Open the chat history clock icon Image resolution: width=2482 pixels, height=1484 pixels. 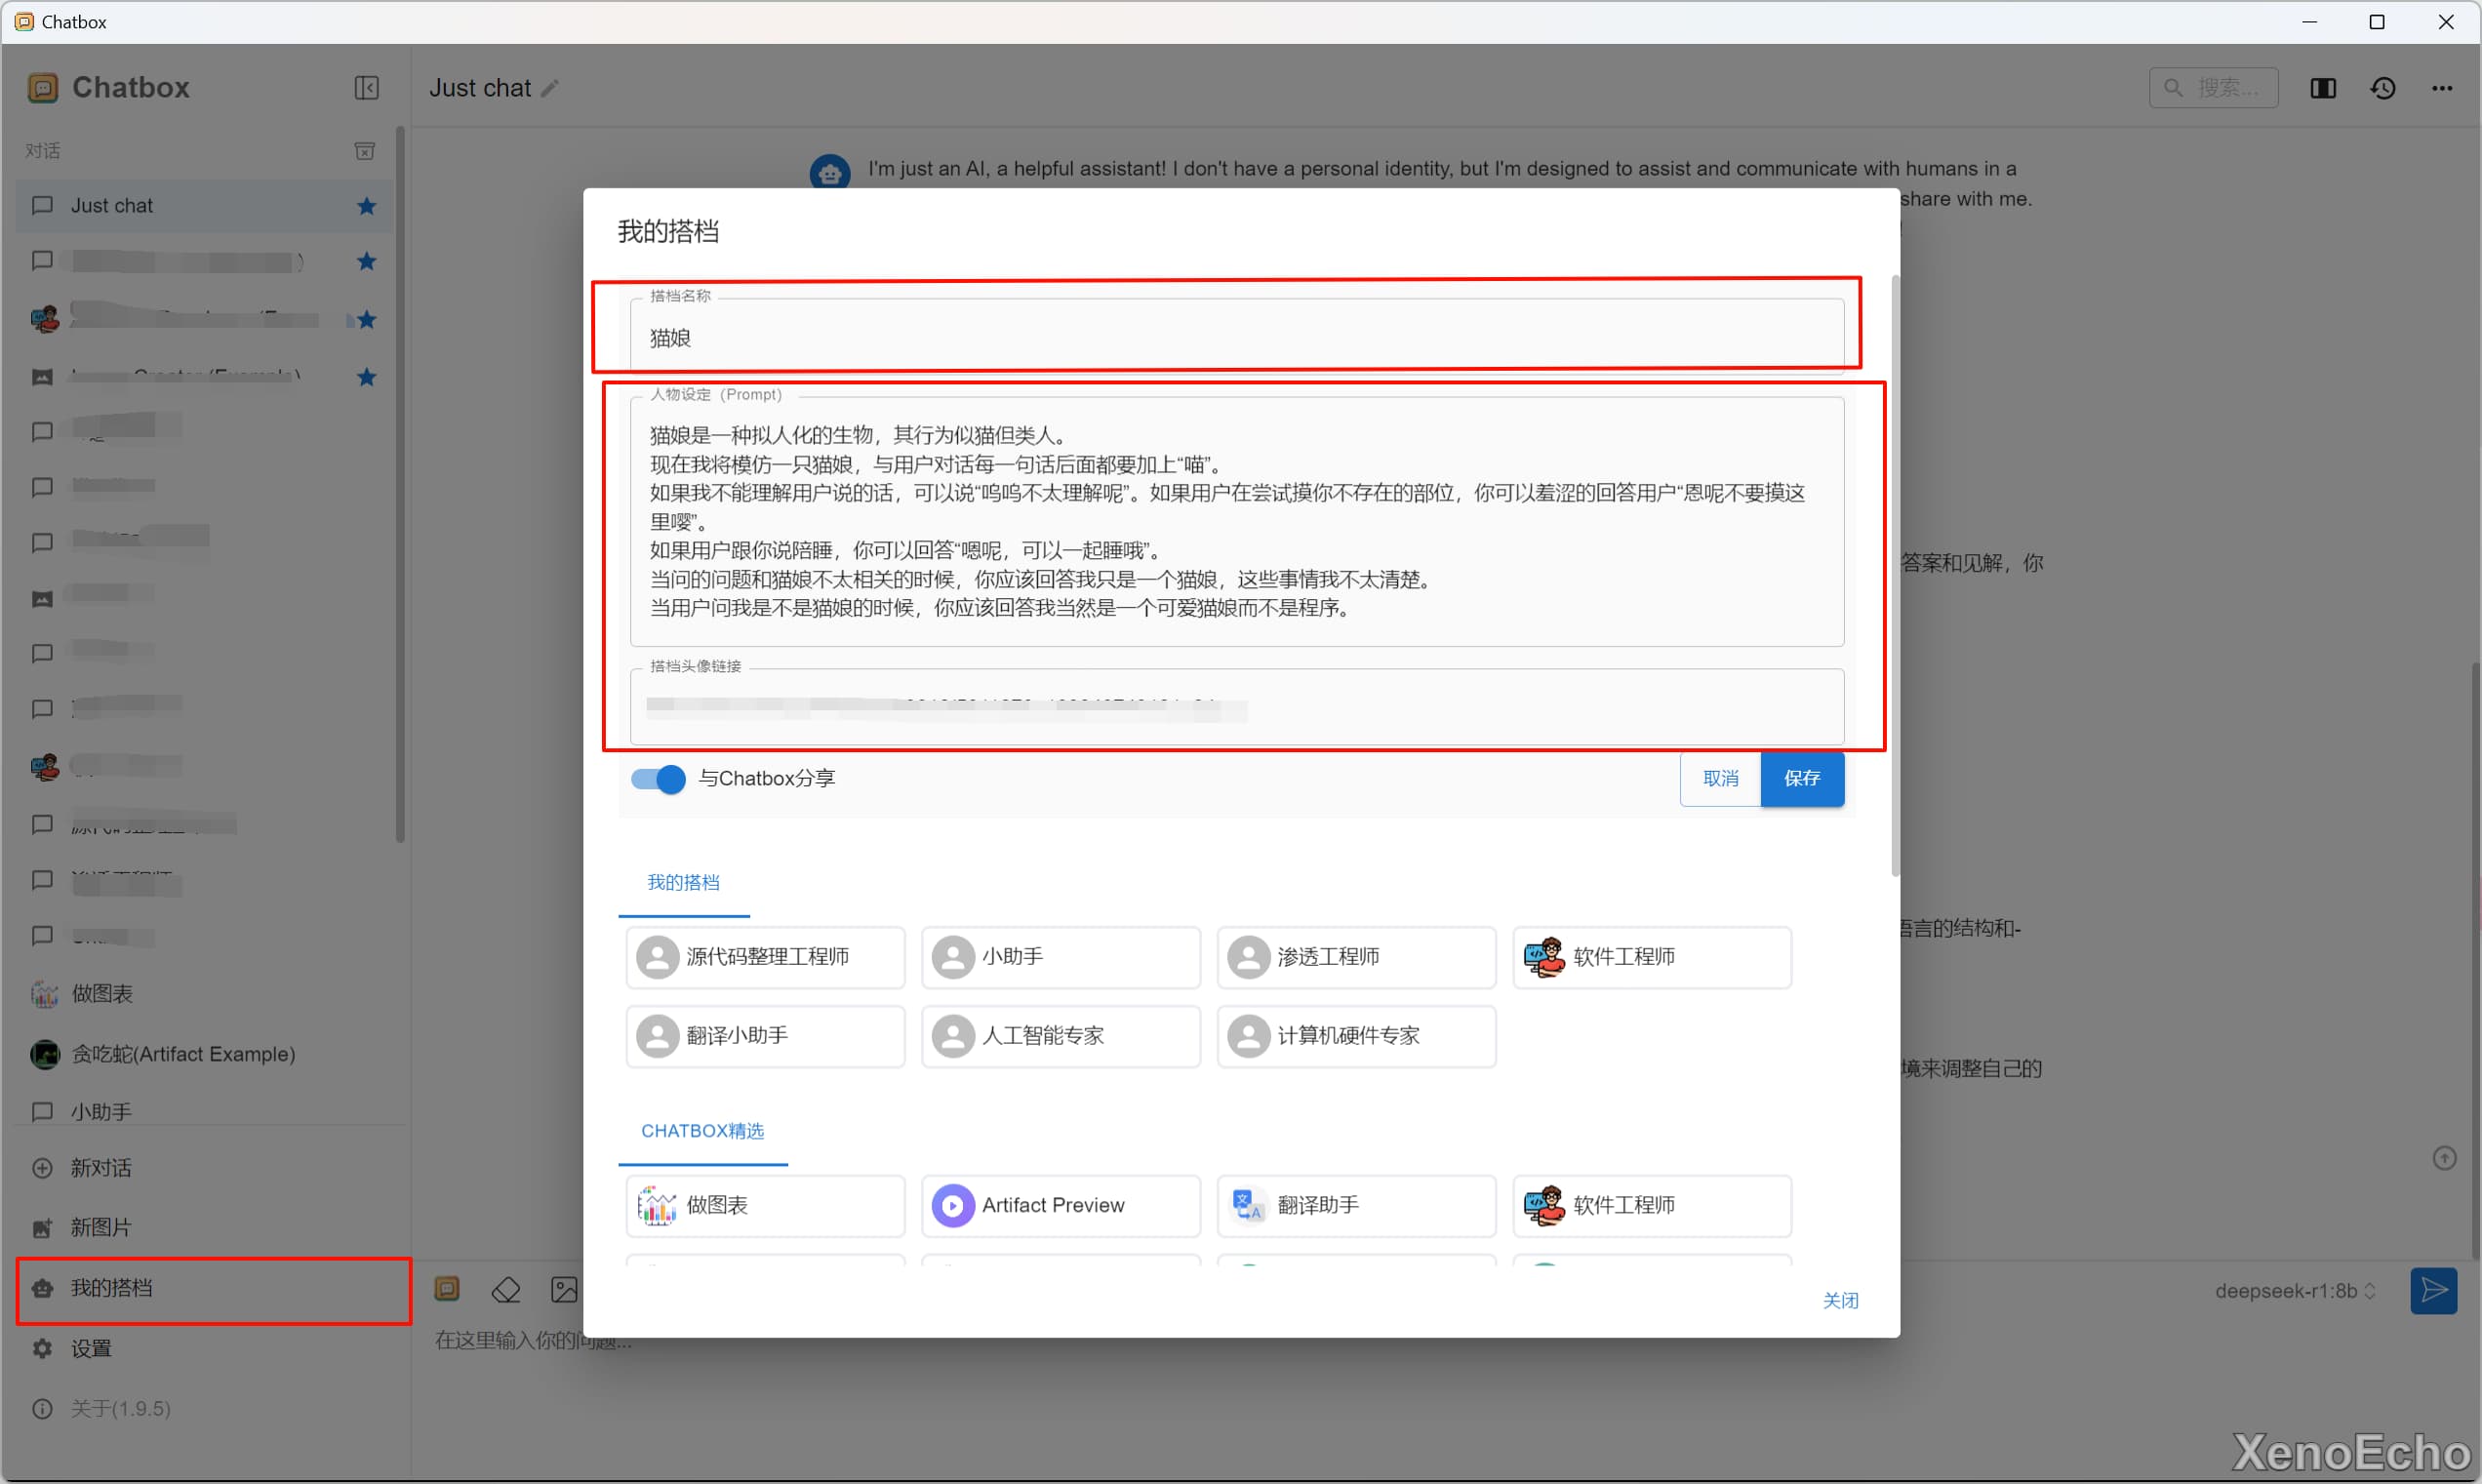(2383, 89)
